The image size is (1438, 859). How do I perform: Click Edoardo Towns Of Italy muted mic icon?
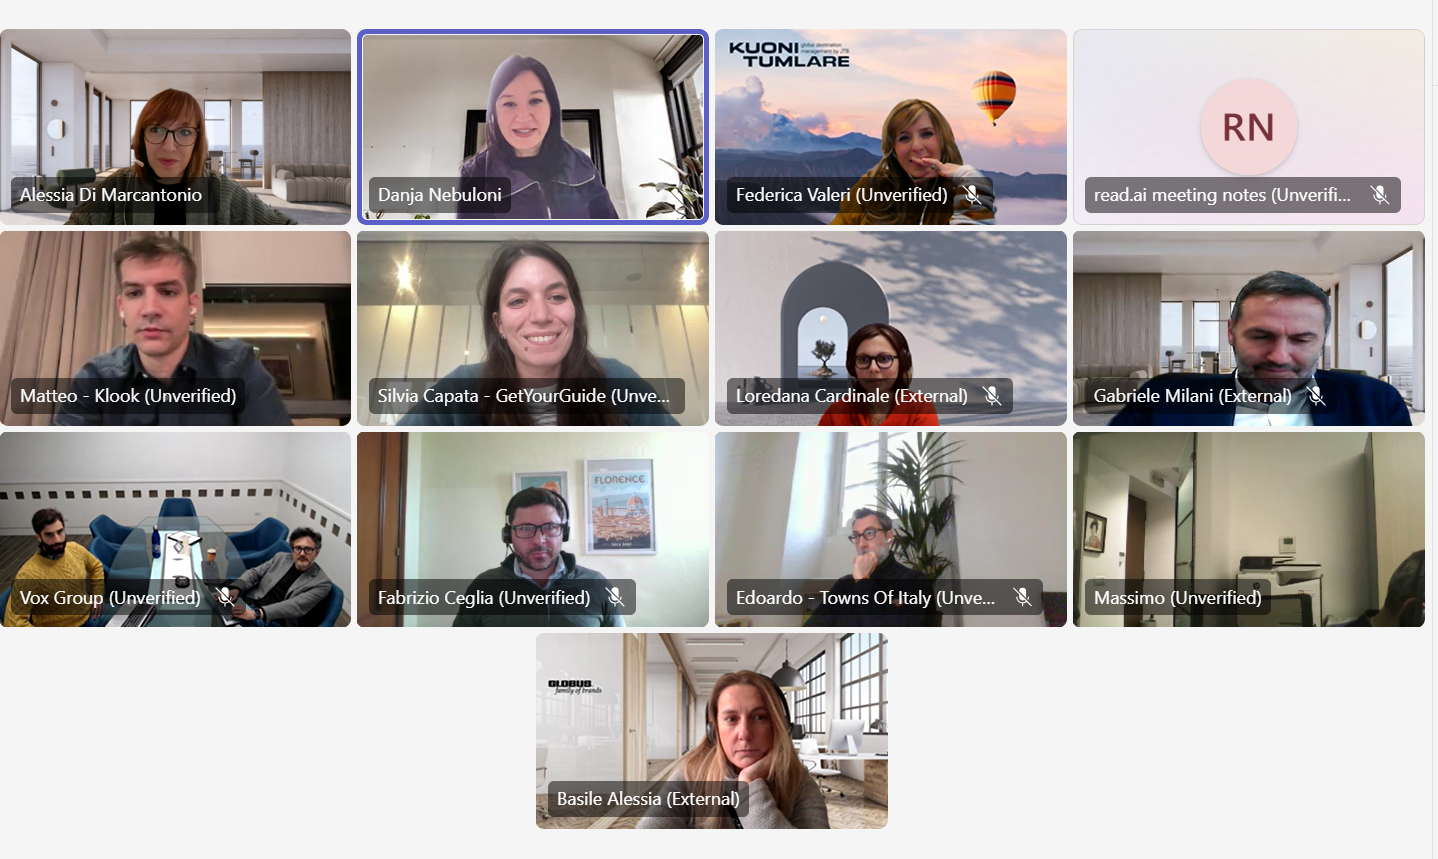1021,598
